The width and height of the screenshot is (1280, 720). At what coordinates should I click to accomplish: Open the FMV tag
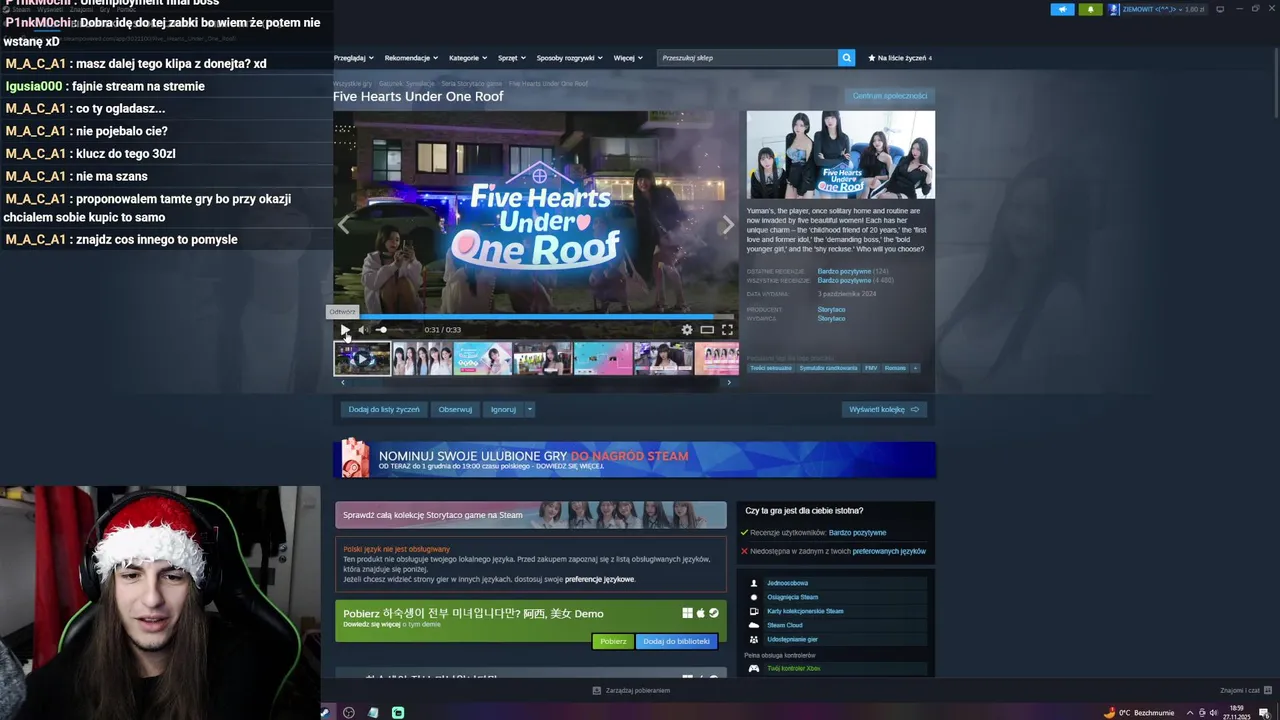click(x=871, y=368)
